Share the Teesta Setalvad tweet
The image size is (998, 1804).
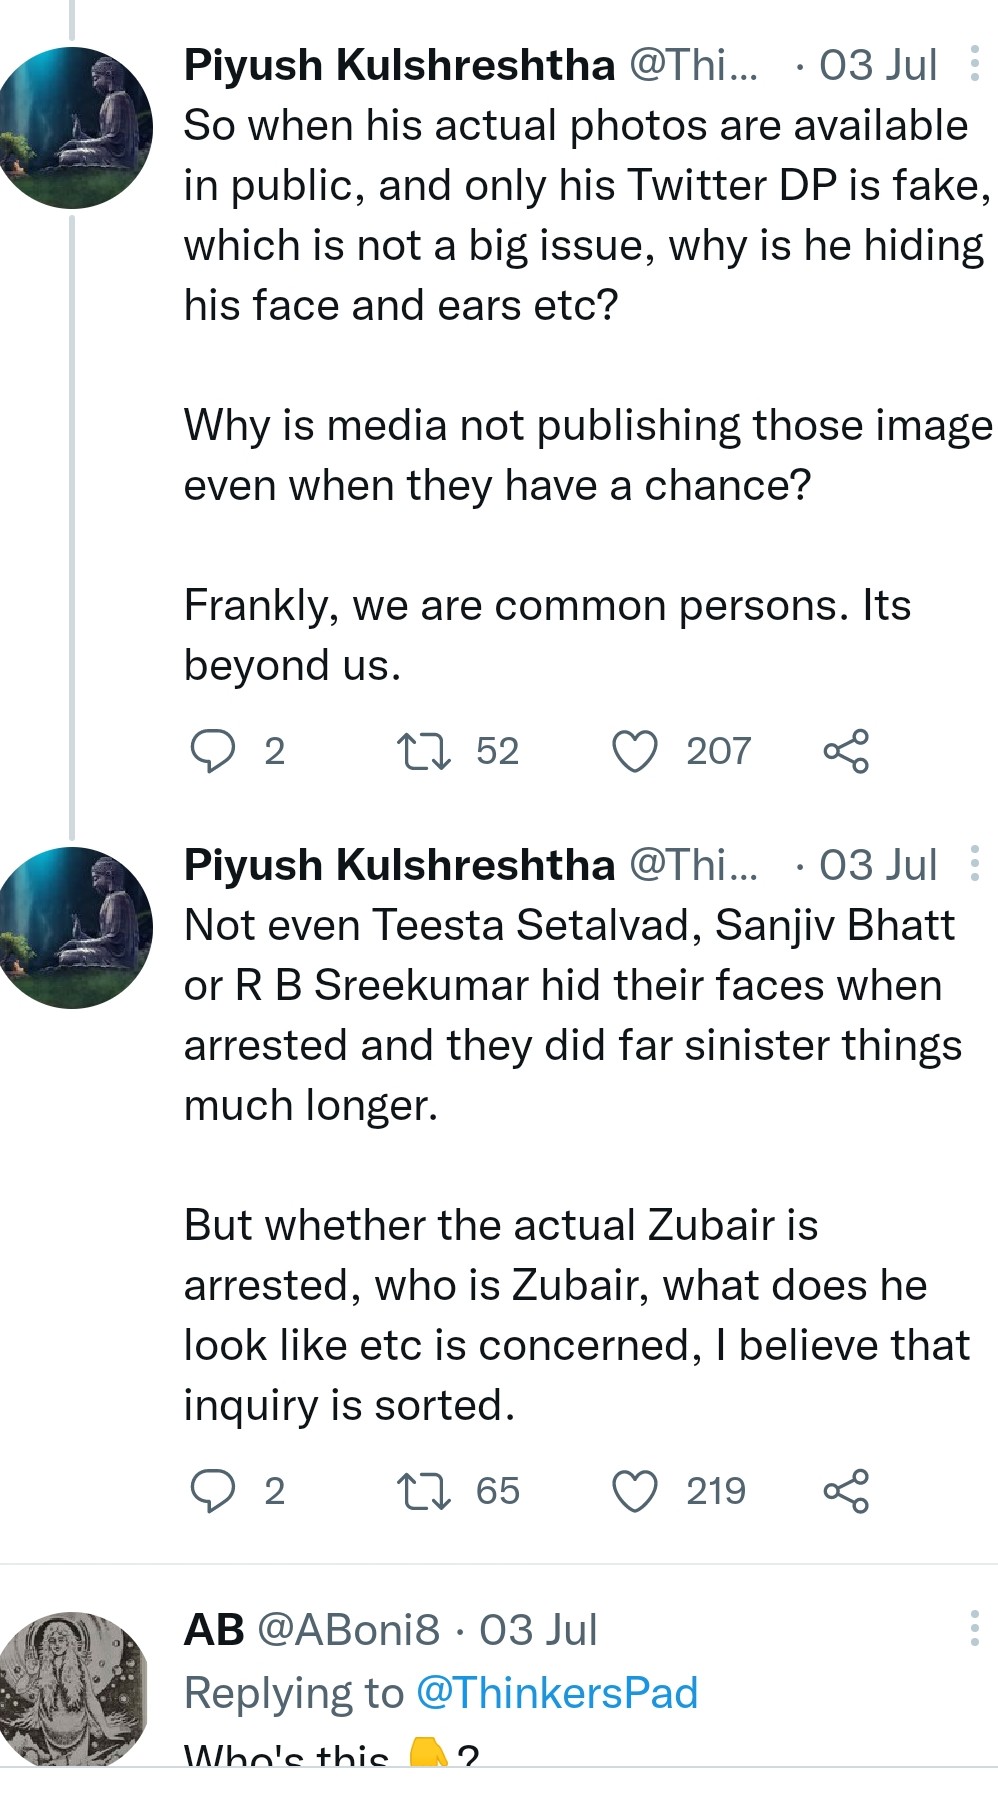(846, 1491)
